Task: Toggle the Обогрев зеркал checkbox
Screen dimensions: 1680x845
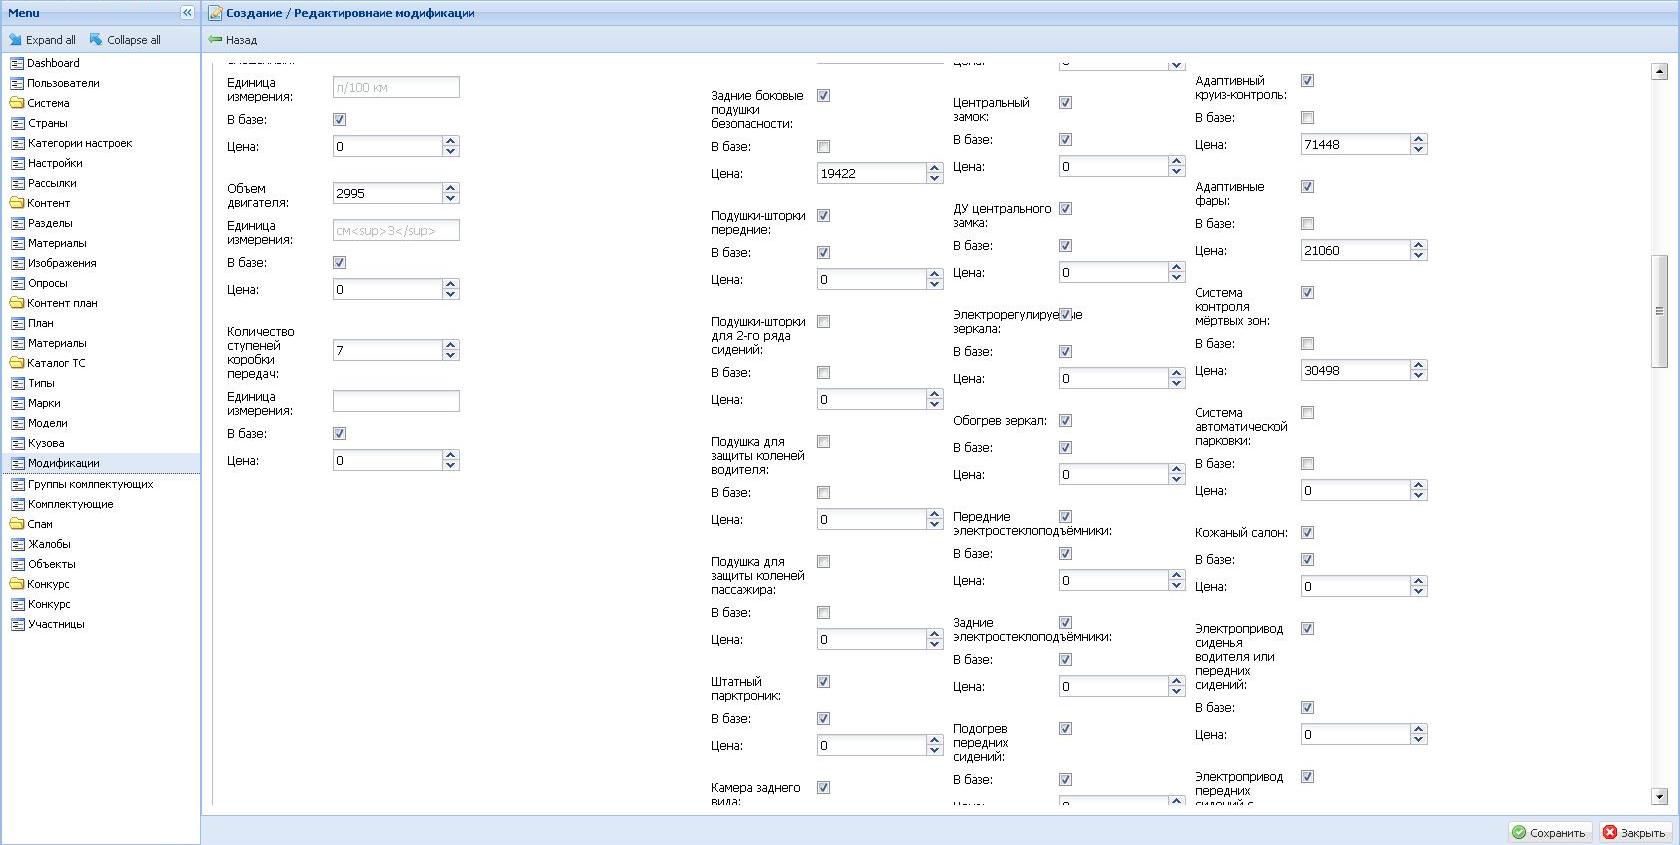Action: 1066,421
